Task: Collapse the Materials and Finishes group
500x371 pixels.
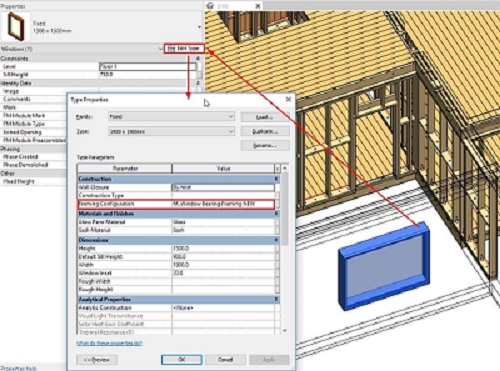Action: (x=276, y=213)
